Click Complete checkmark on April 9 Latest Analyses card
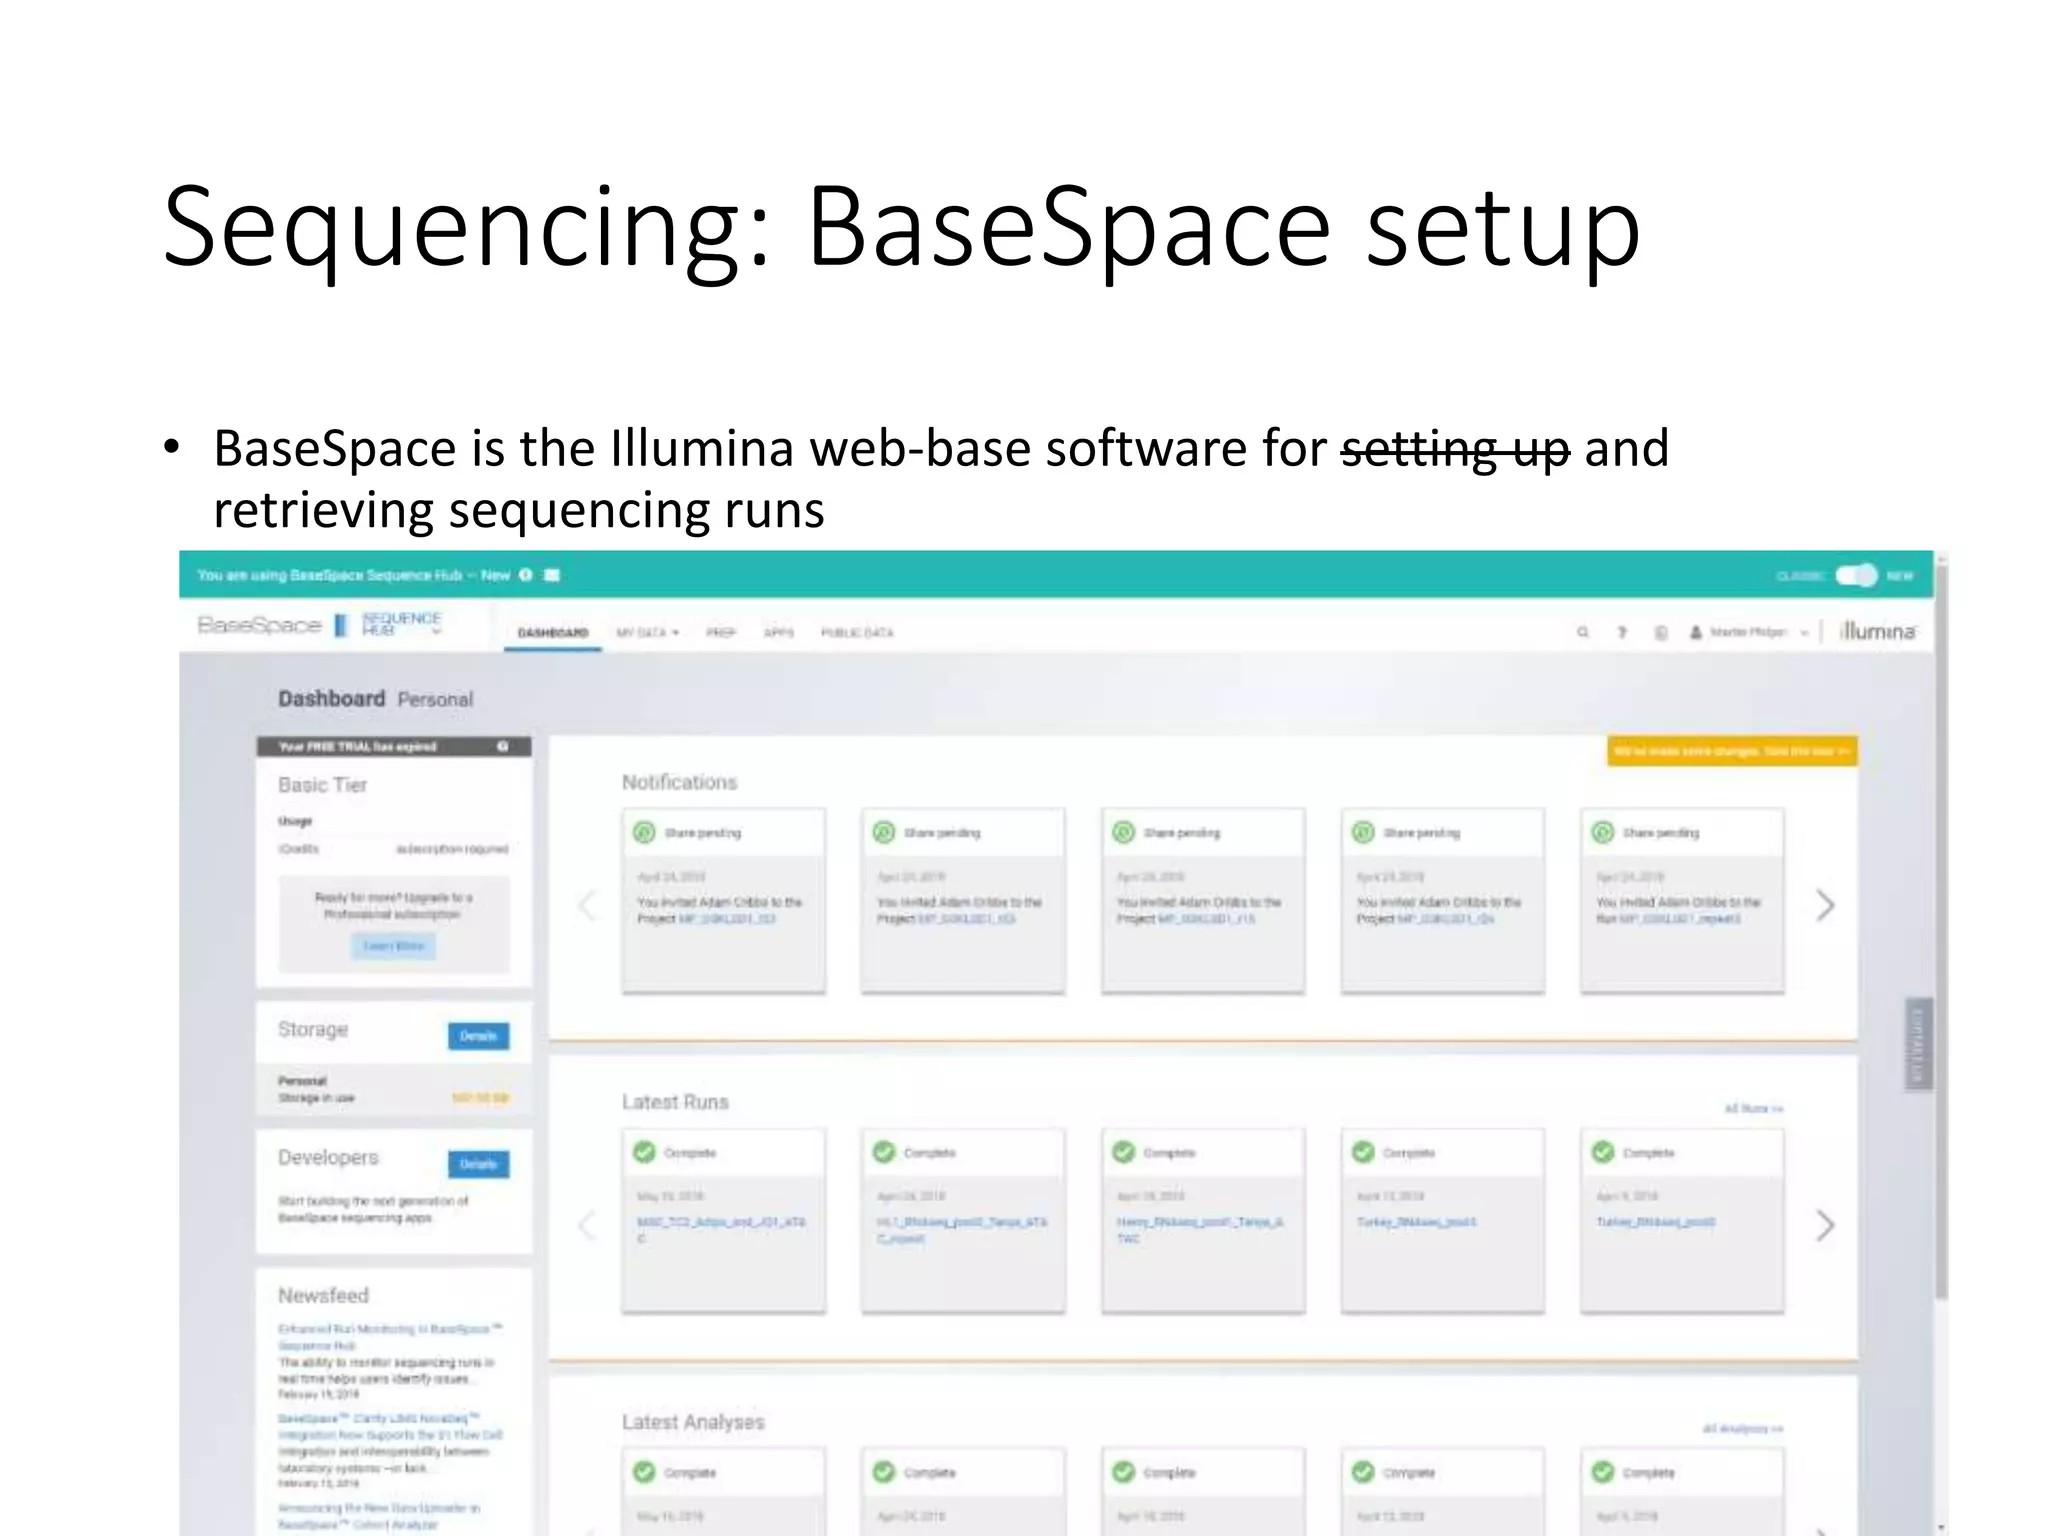Image resolution: width=2048 pixels, height=1536 pixels. (x=1603, y=1472)
